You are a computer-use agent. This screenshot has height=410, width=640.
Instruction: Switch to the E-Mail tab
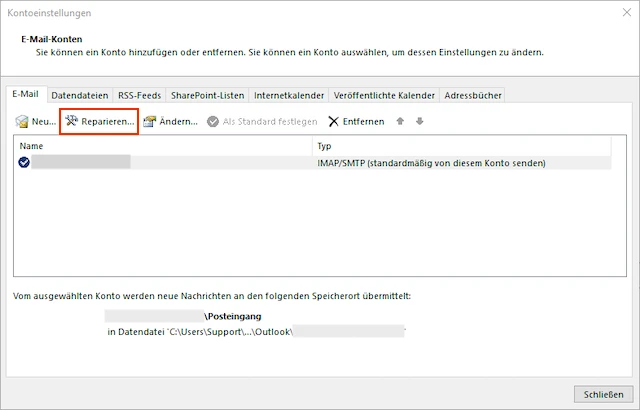point(25,94)
